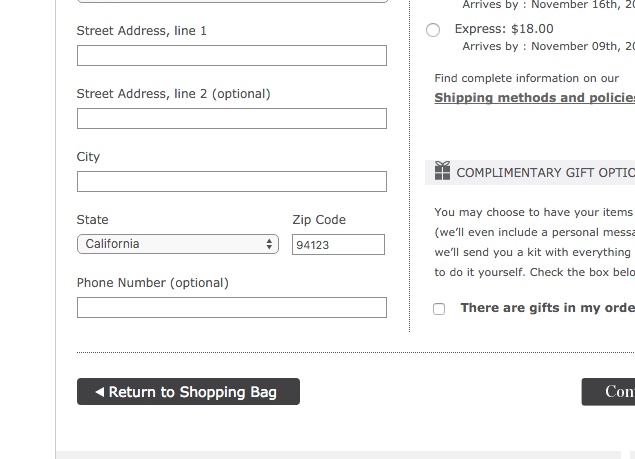Focus the Phone Number optional input
Image resolution: width=635 pixels, height=459 pixels.
(x=231, y=308)
